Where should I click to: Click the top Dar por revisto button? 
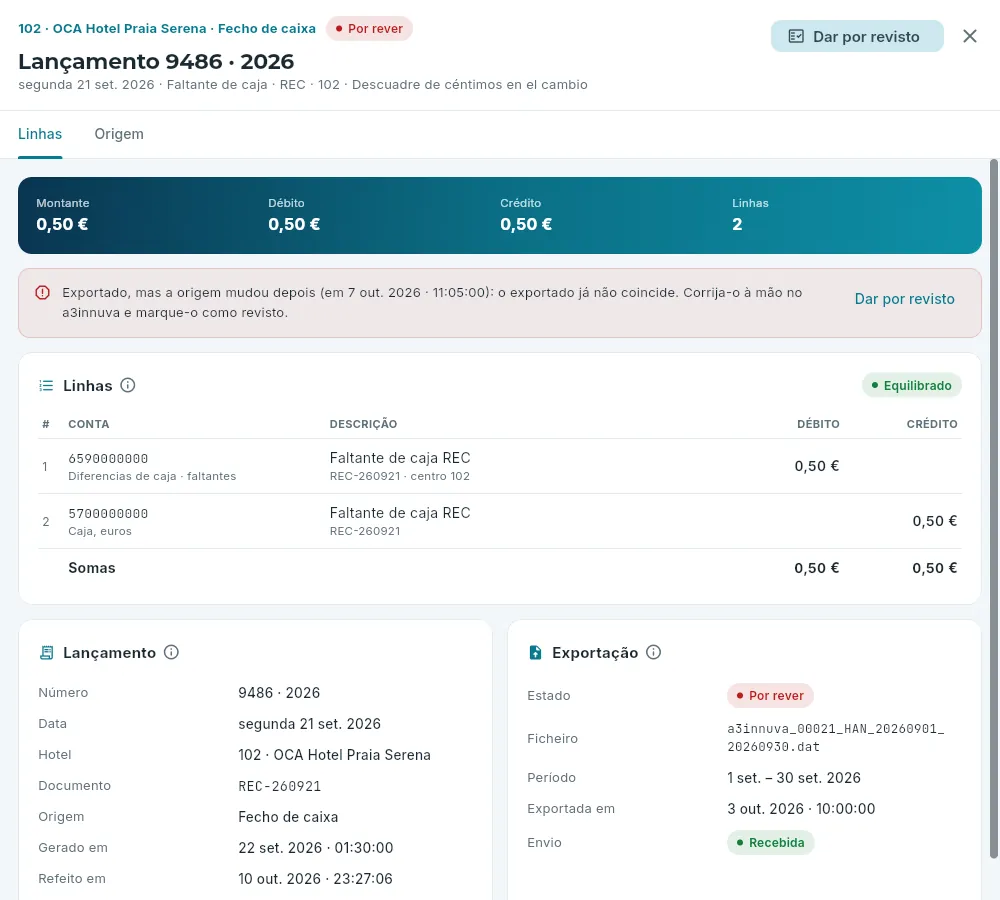pos(857,36)
